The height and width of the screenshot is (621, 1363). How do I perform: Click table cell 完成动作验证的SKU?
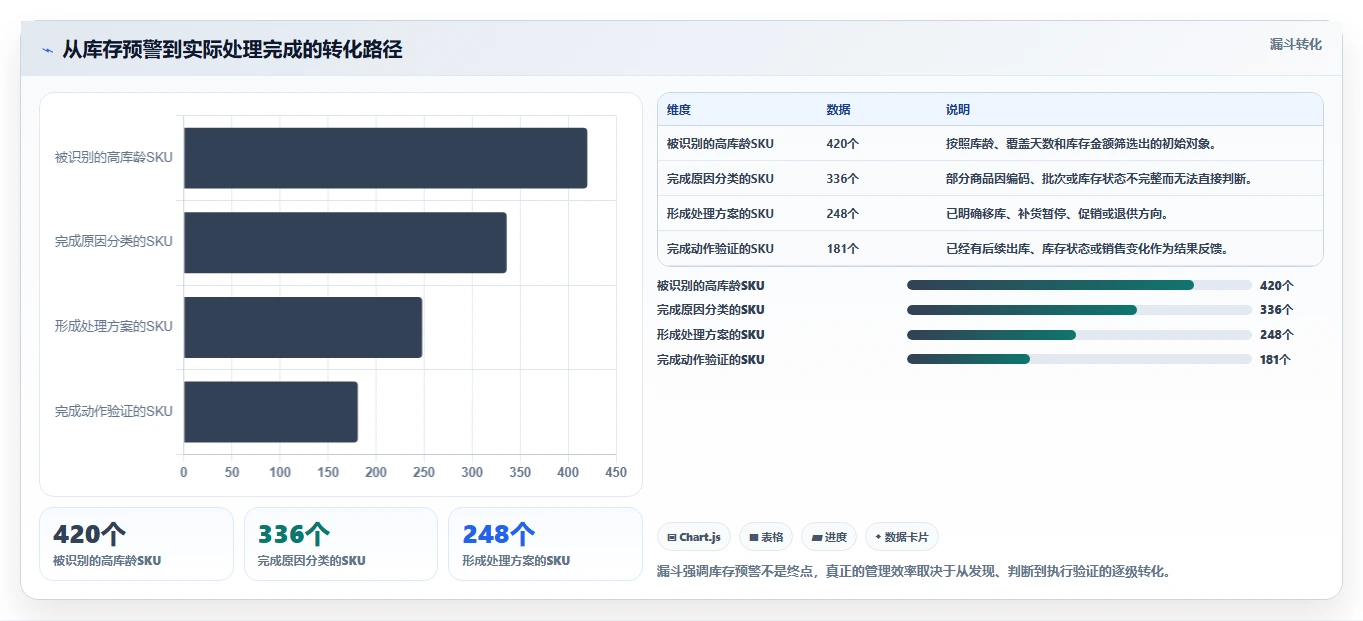(x=720, y=249)
